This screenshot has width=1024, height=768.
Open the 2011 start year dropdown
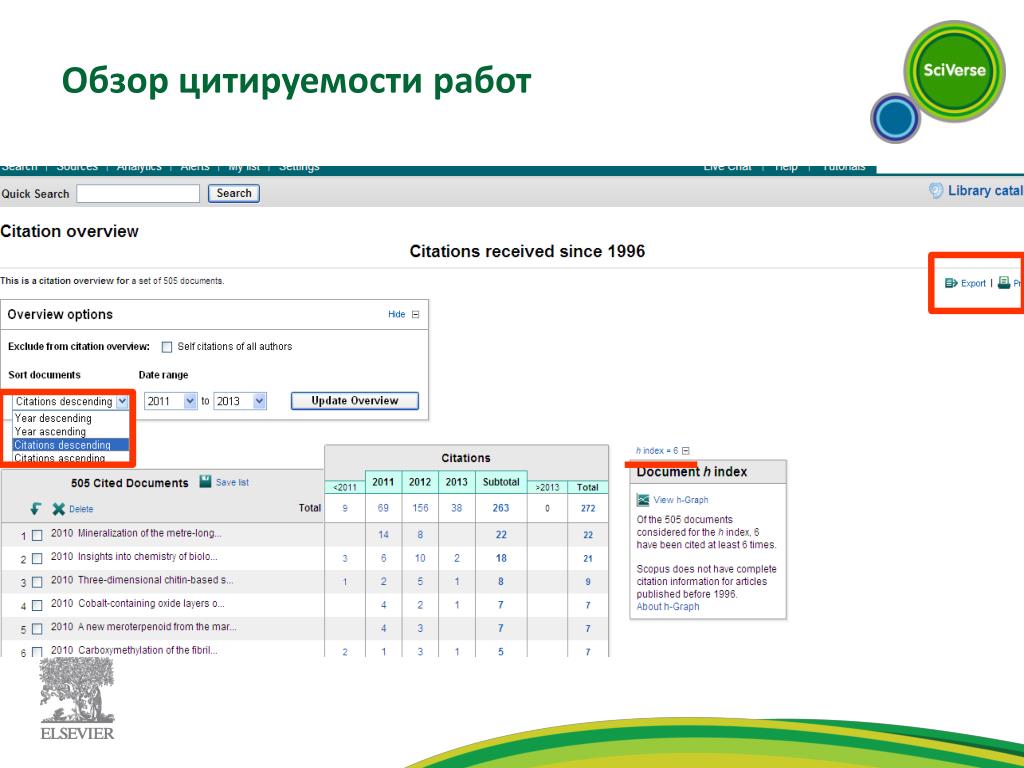click(190, 401)
